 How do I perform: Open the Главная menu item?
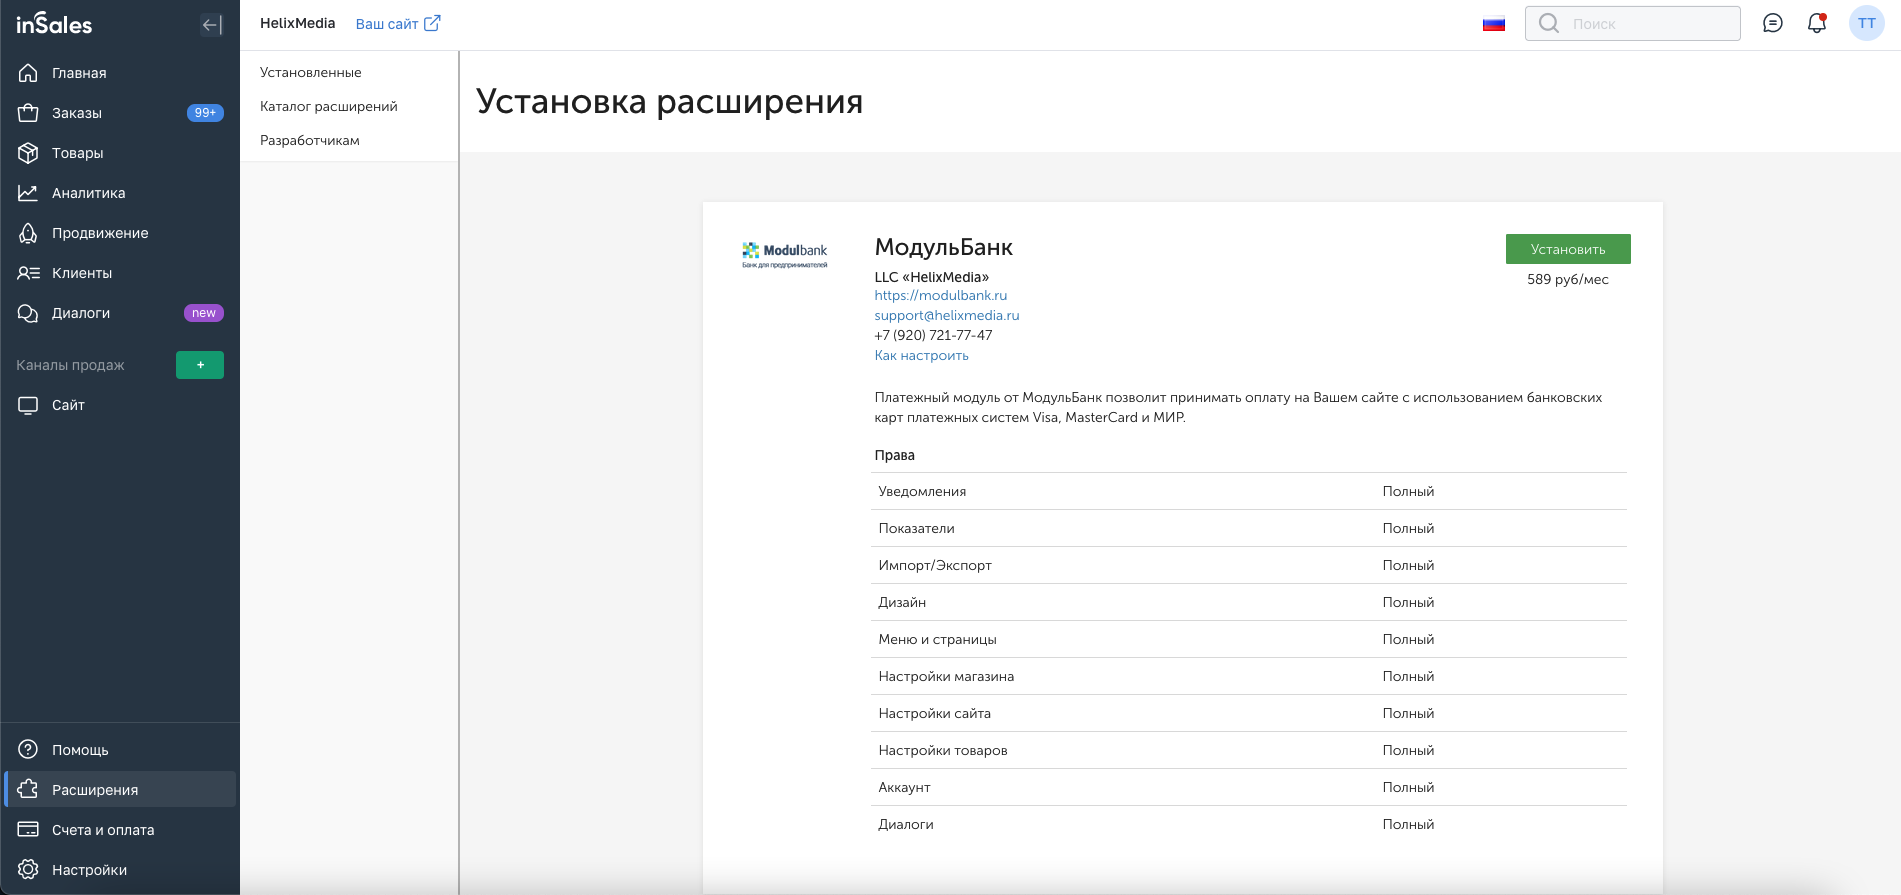click(120, 73)
